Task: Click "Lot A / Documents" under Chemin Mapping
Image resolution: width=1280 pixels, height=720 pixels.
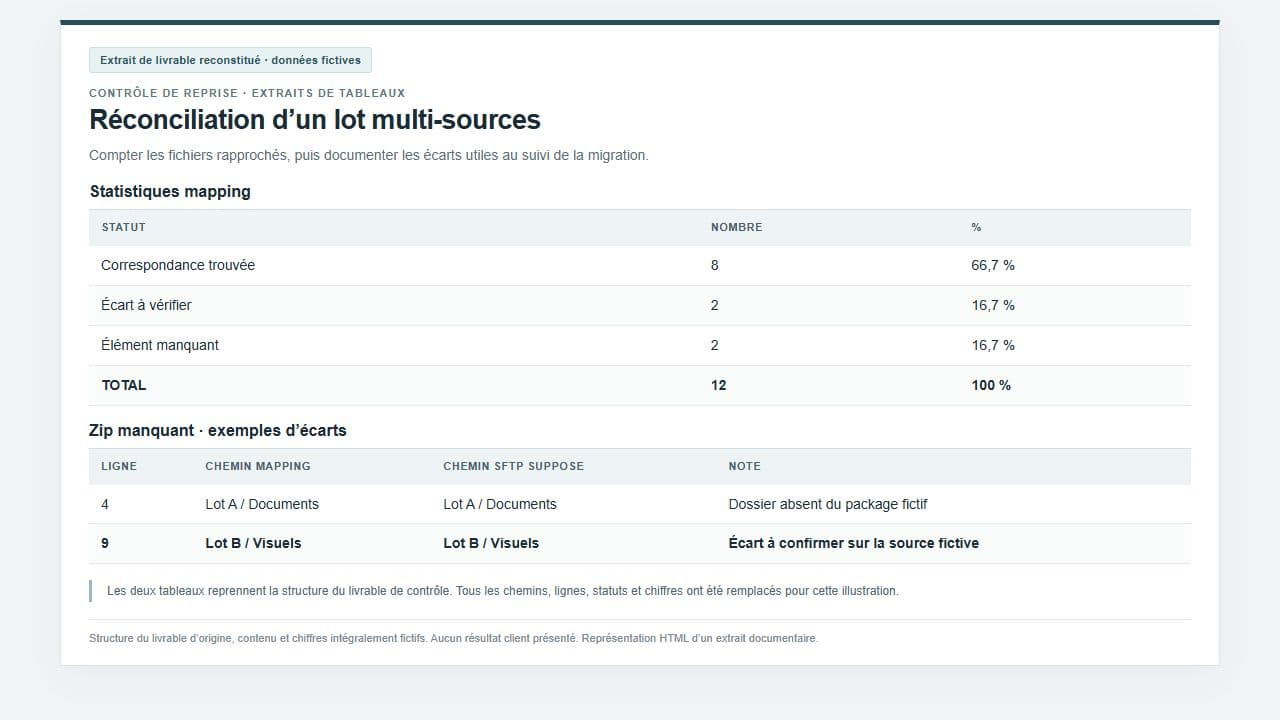Action: tap(262, 504)
